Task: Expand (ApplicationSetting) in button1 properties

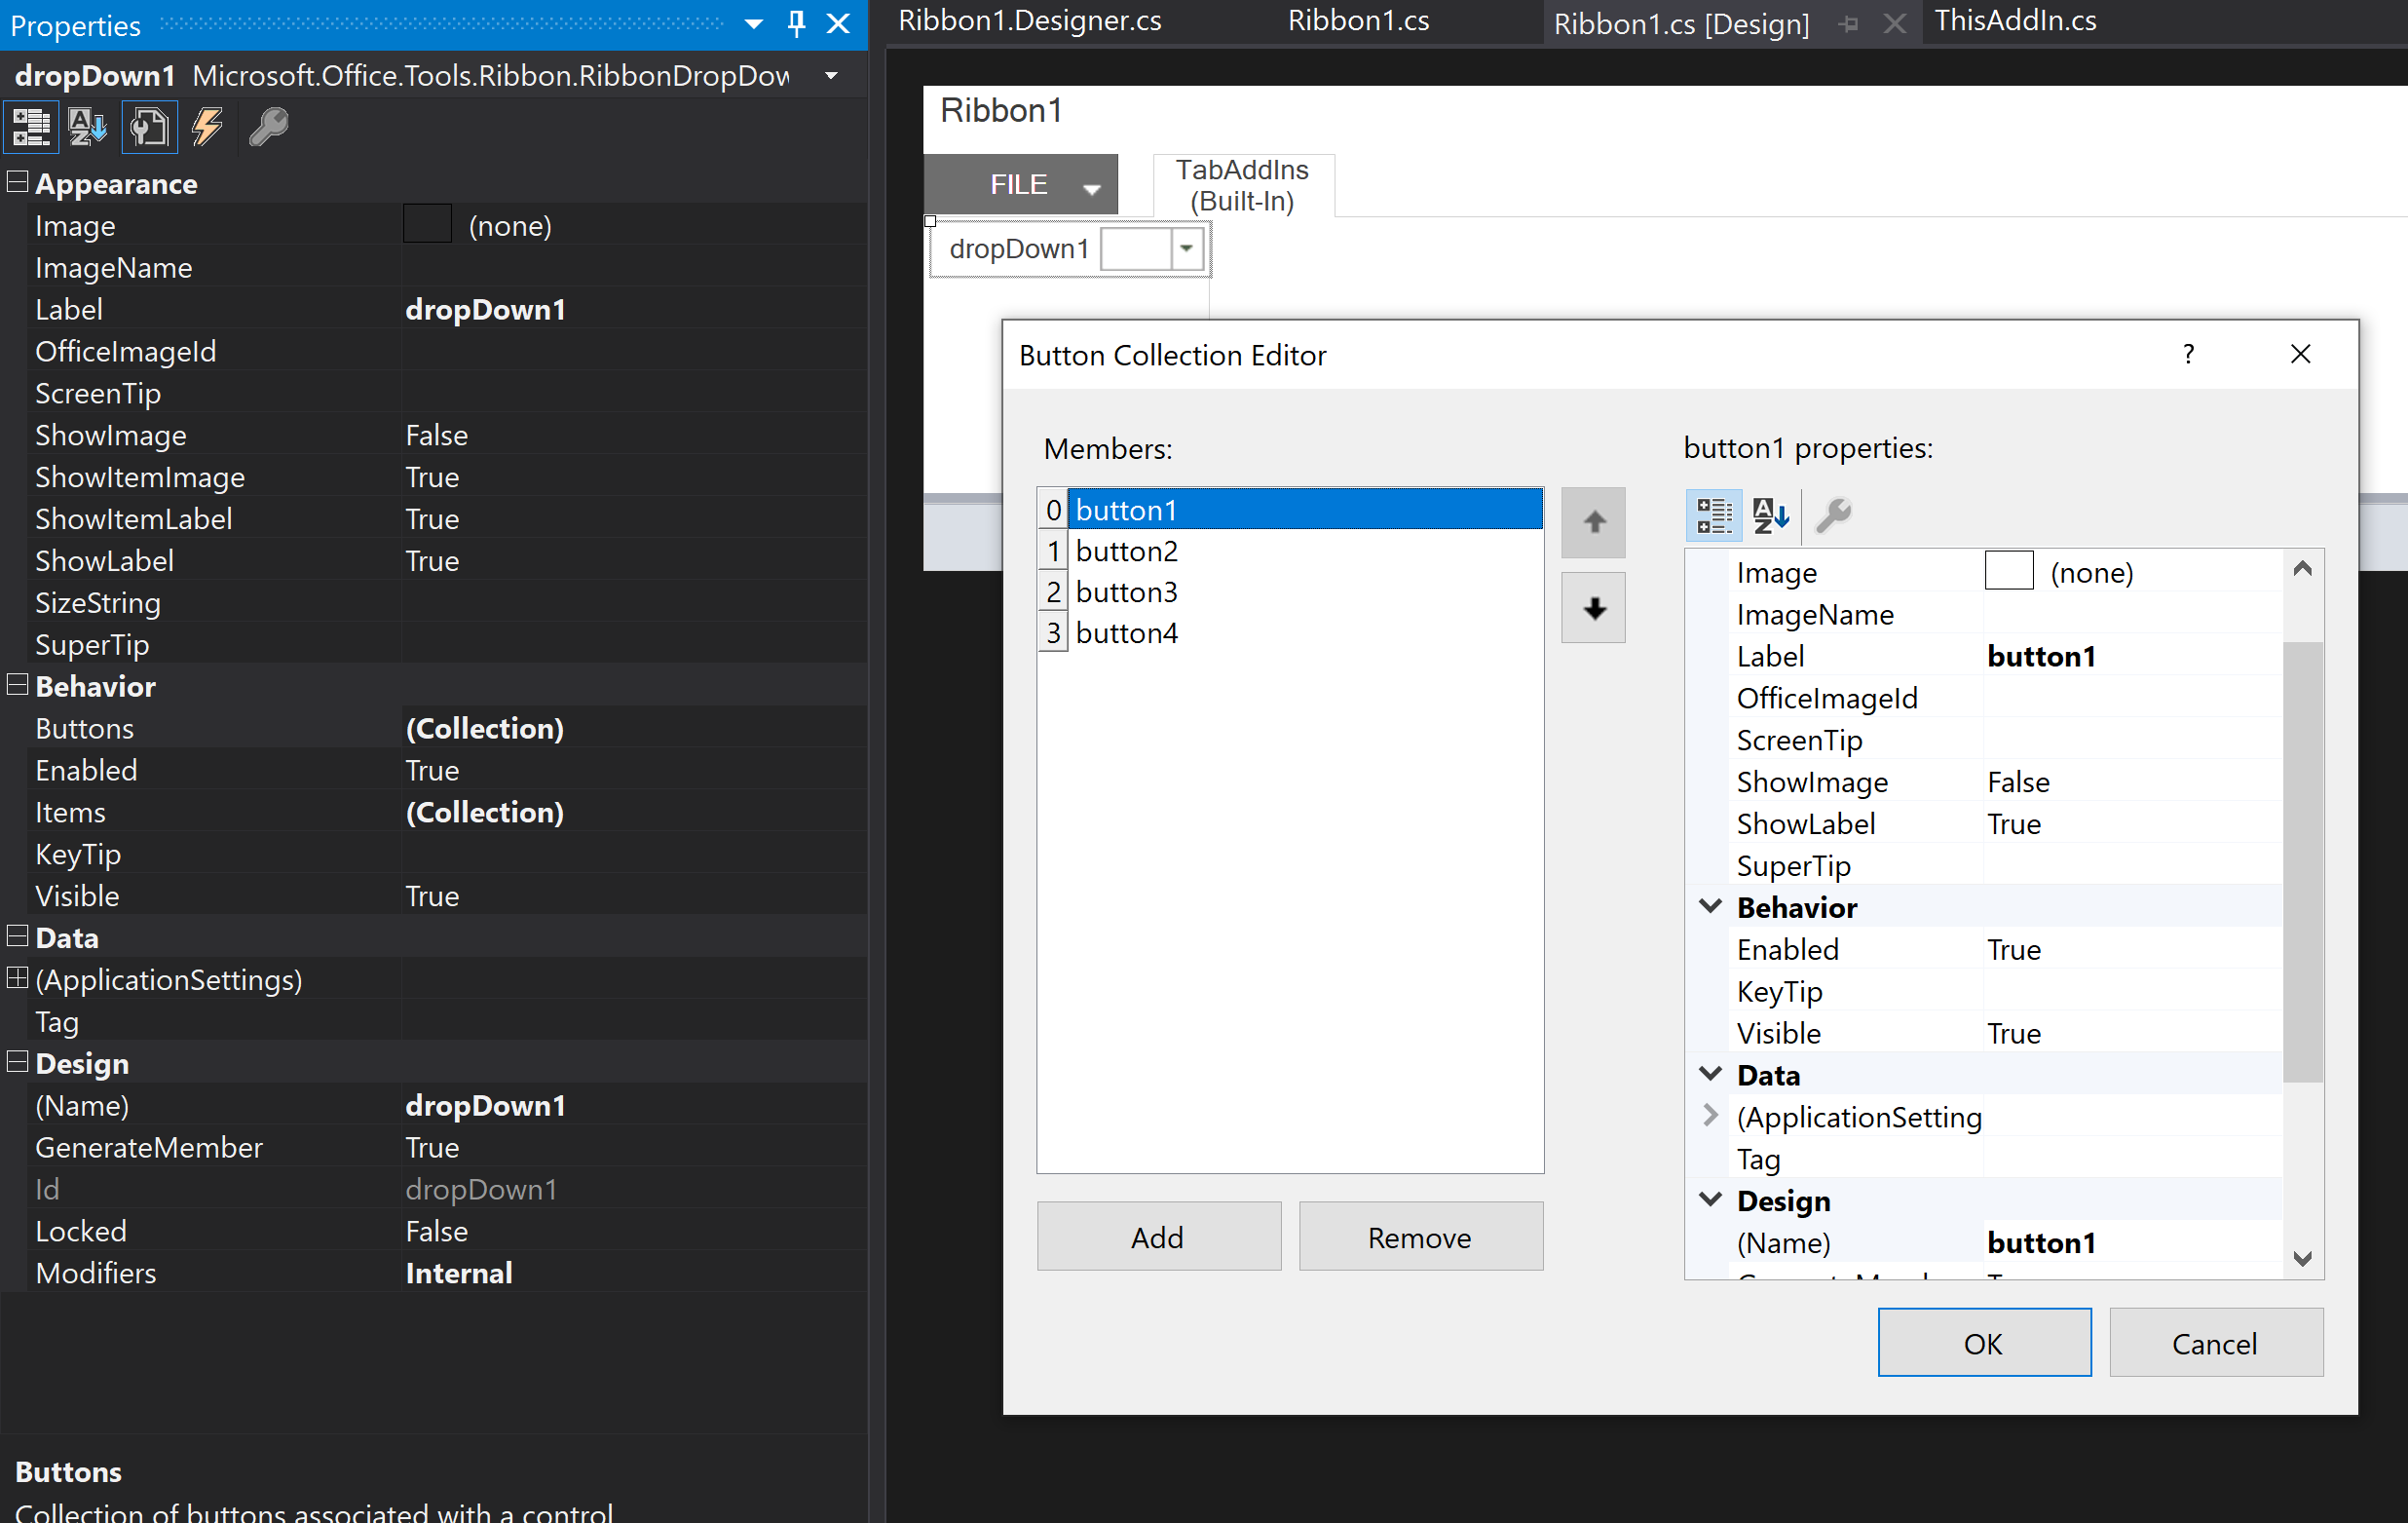Action: 1710,1115
